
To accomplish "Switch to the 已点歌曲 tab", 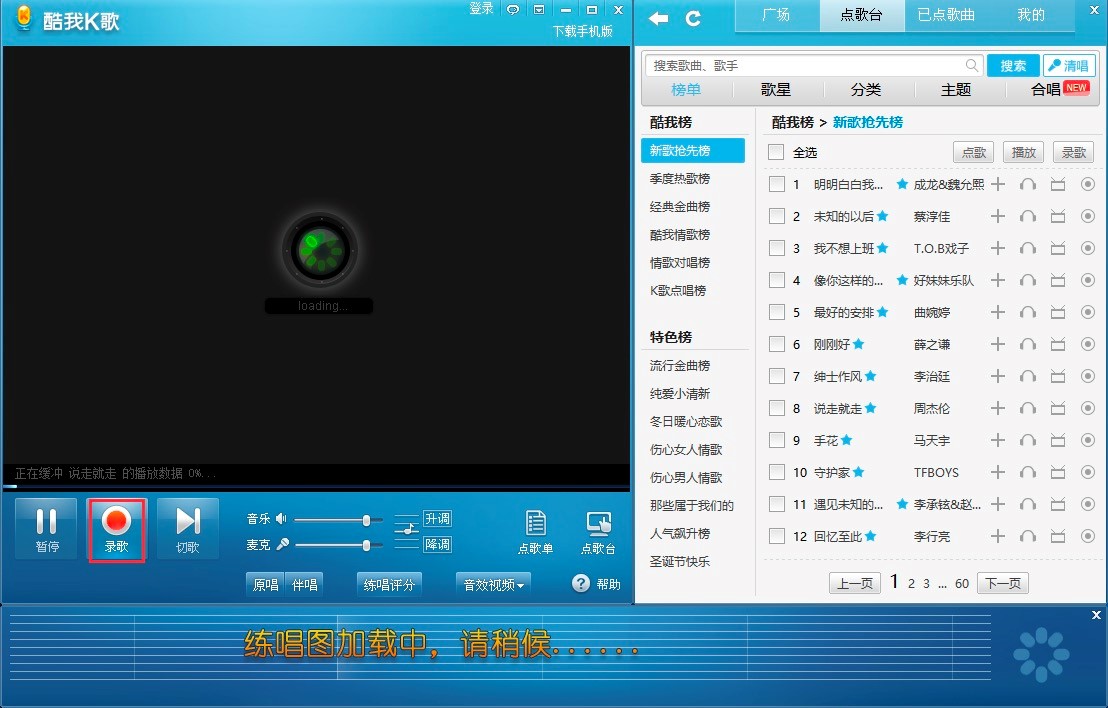I will pyautogui.click(x=946, y=15).
